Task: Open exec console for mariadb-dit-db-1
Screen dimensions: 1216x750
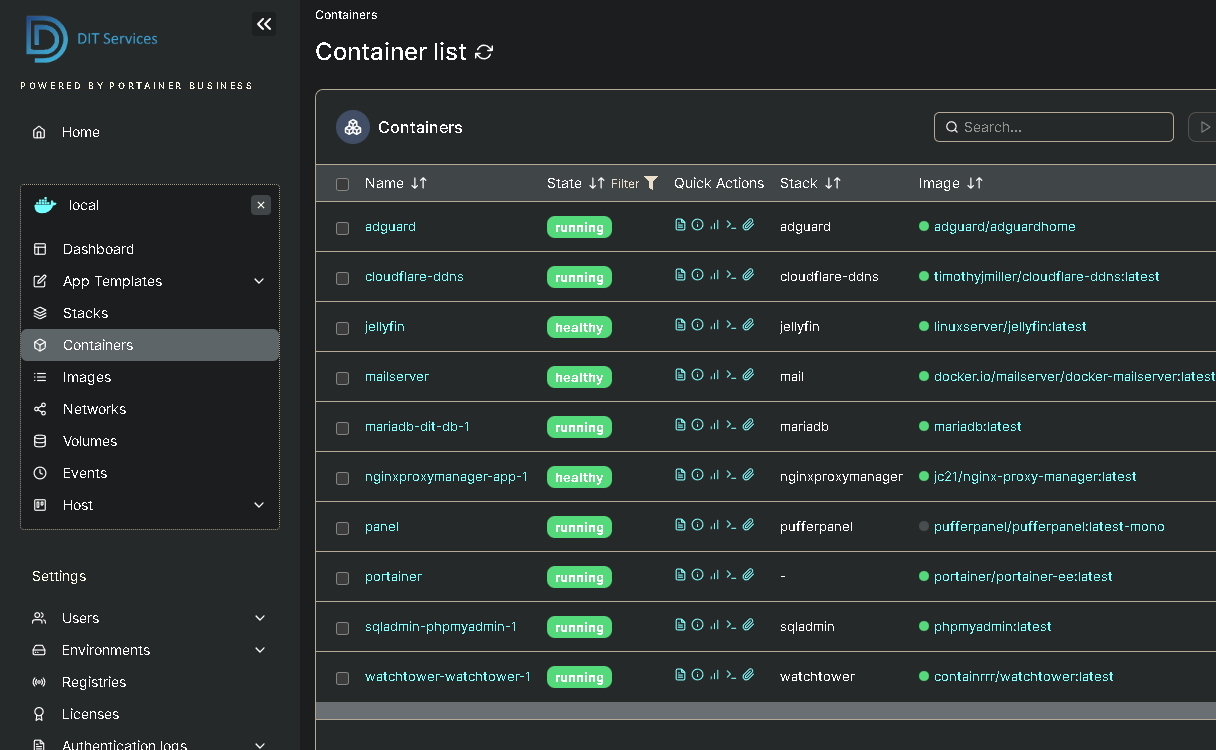Action: pyautogui.click(x=731, y=425)
